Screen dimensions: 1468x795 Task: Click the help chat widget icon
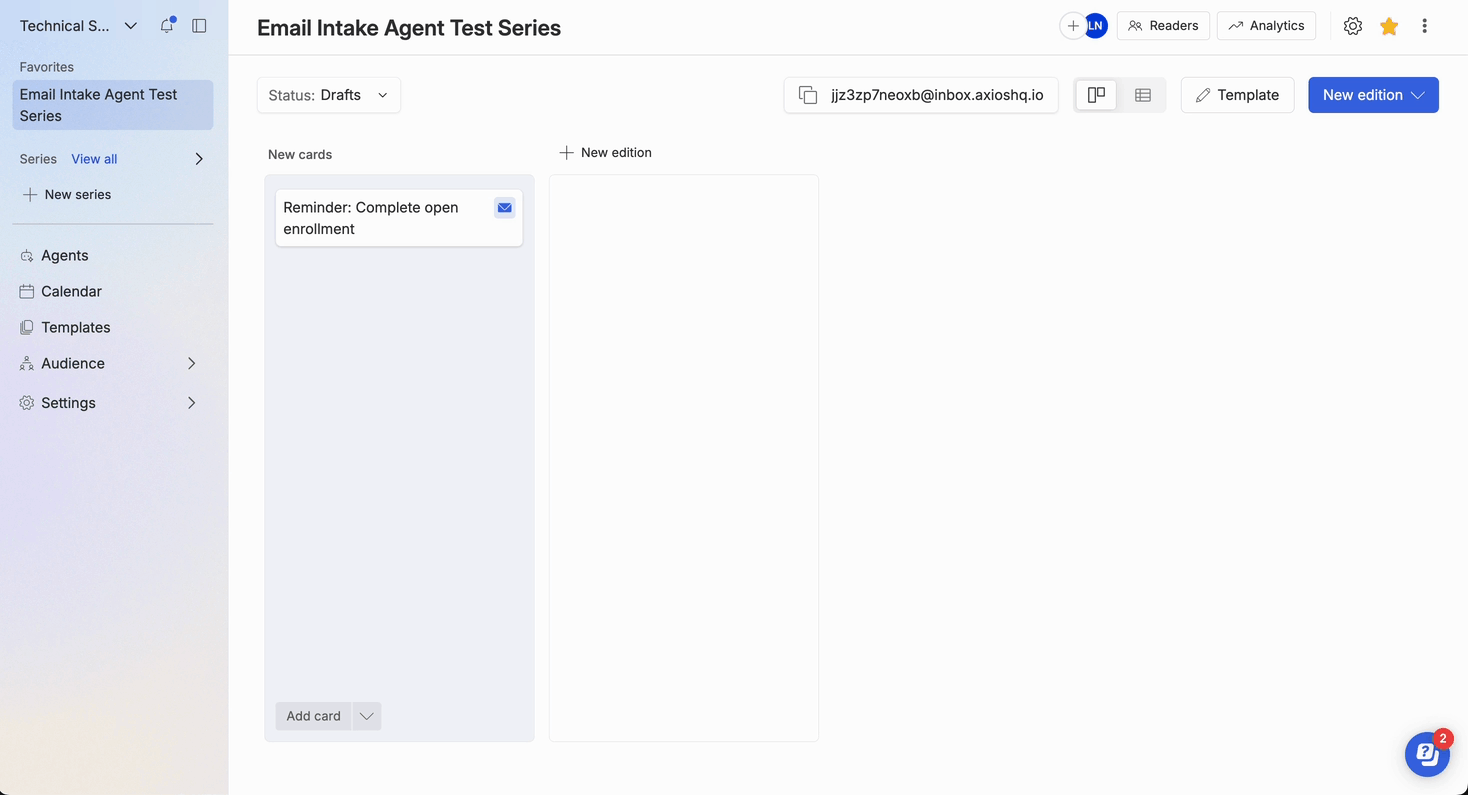pos(1426,754)
